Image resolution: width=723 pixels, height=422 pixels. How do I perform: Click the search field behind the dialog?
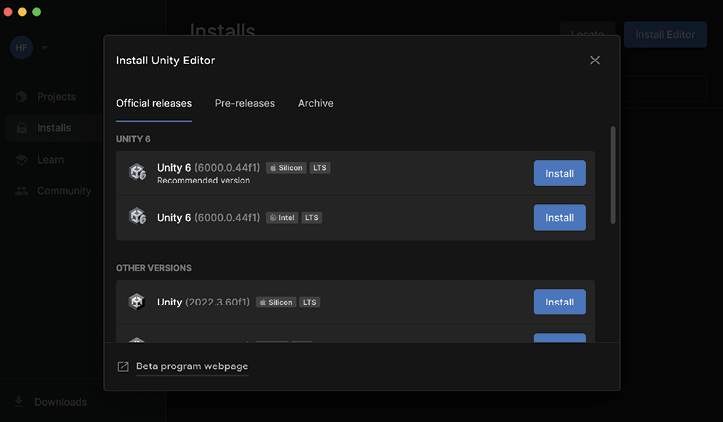point(663,89)
